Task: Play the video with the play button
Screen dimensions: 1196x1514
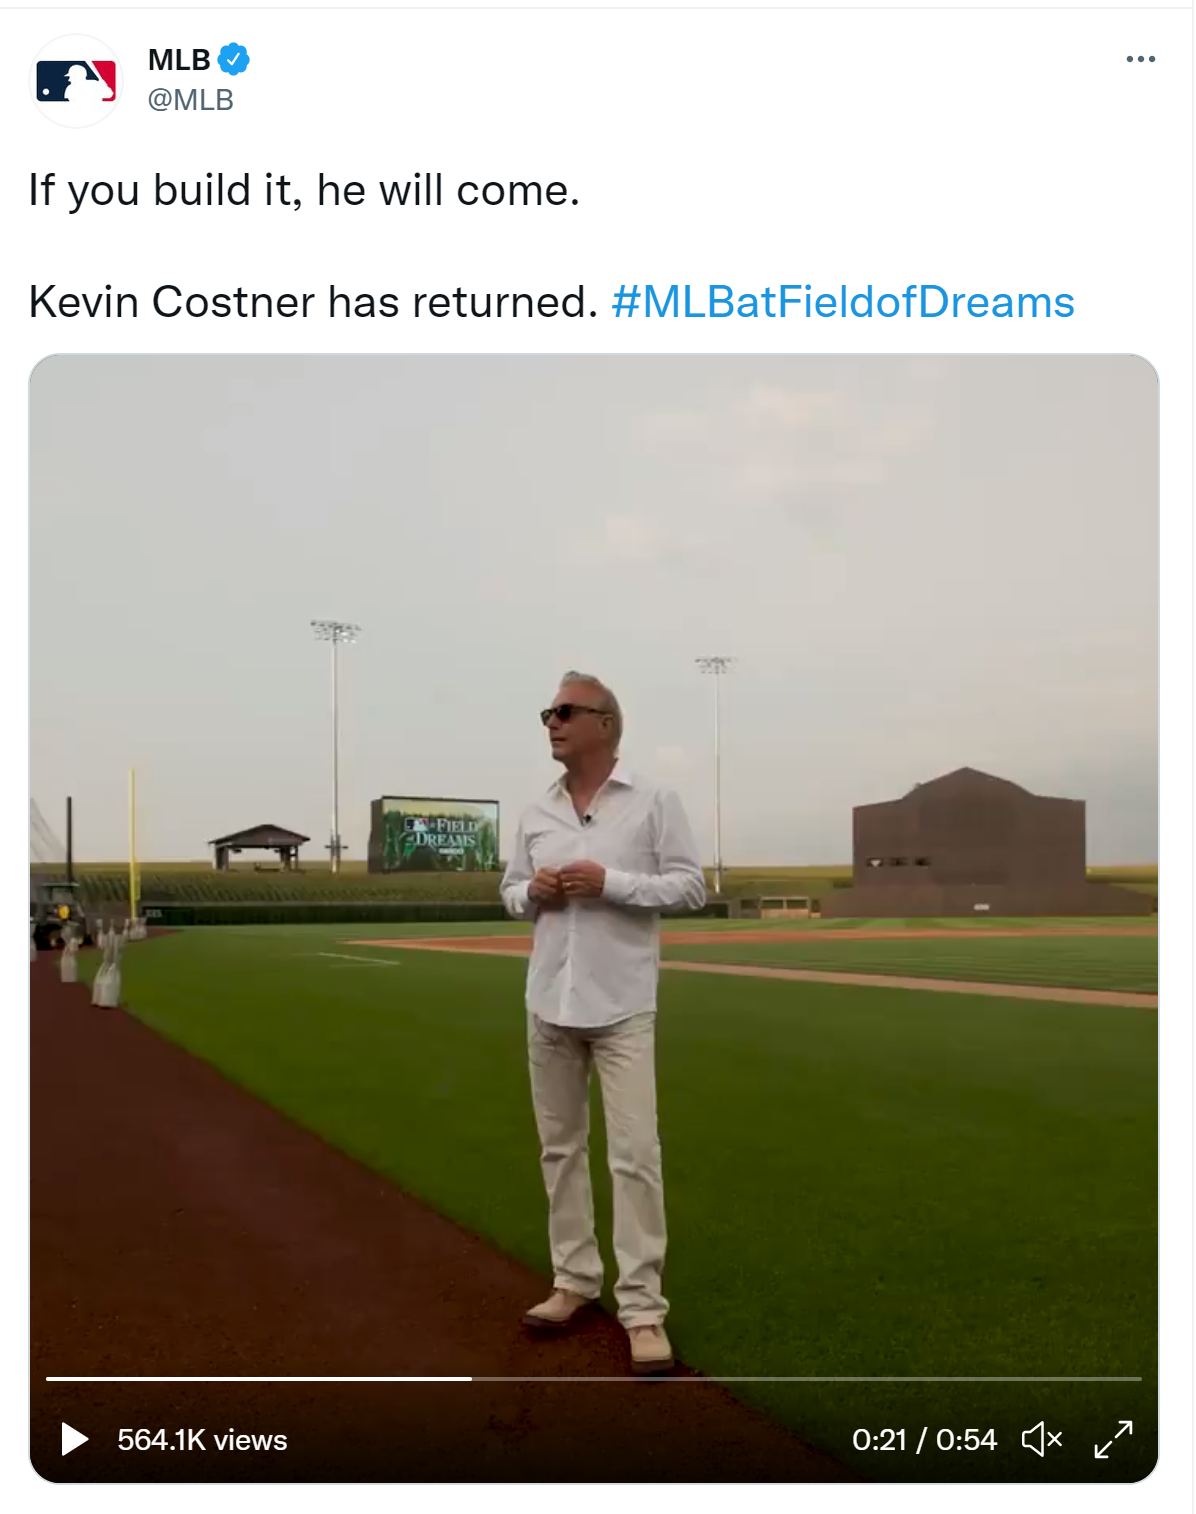Action: [x=75, y=1439]
